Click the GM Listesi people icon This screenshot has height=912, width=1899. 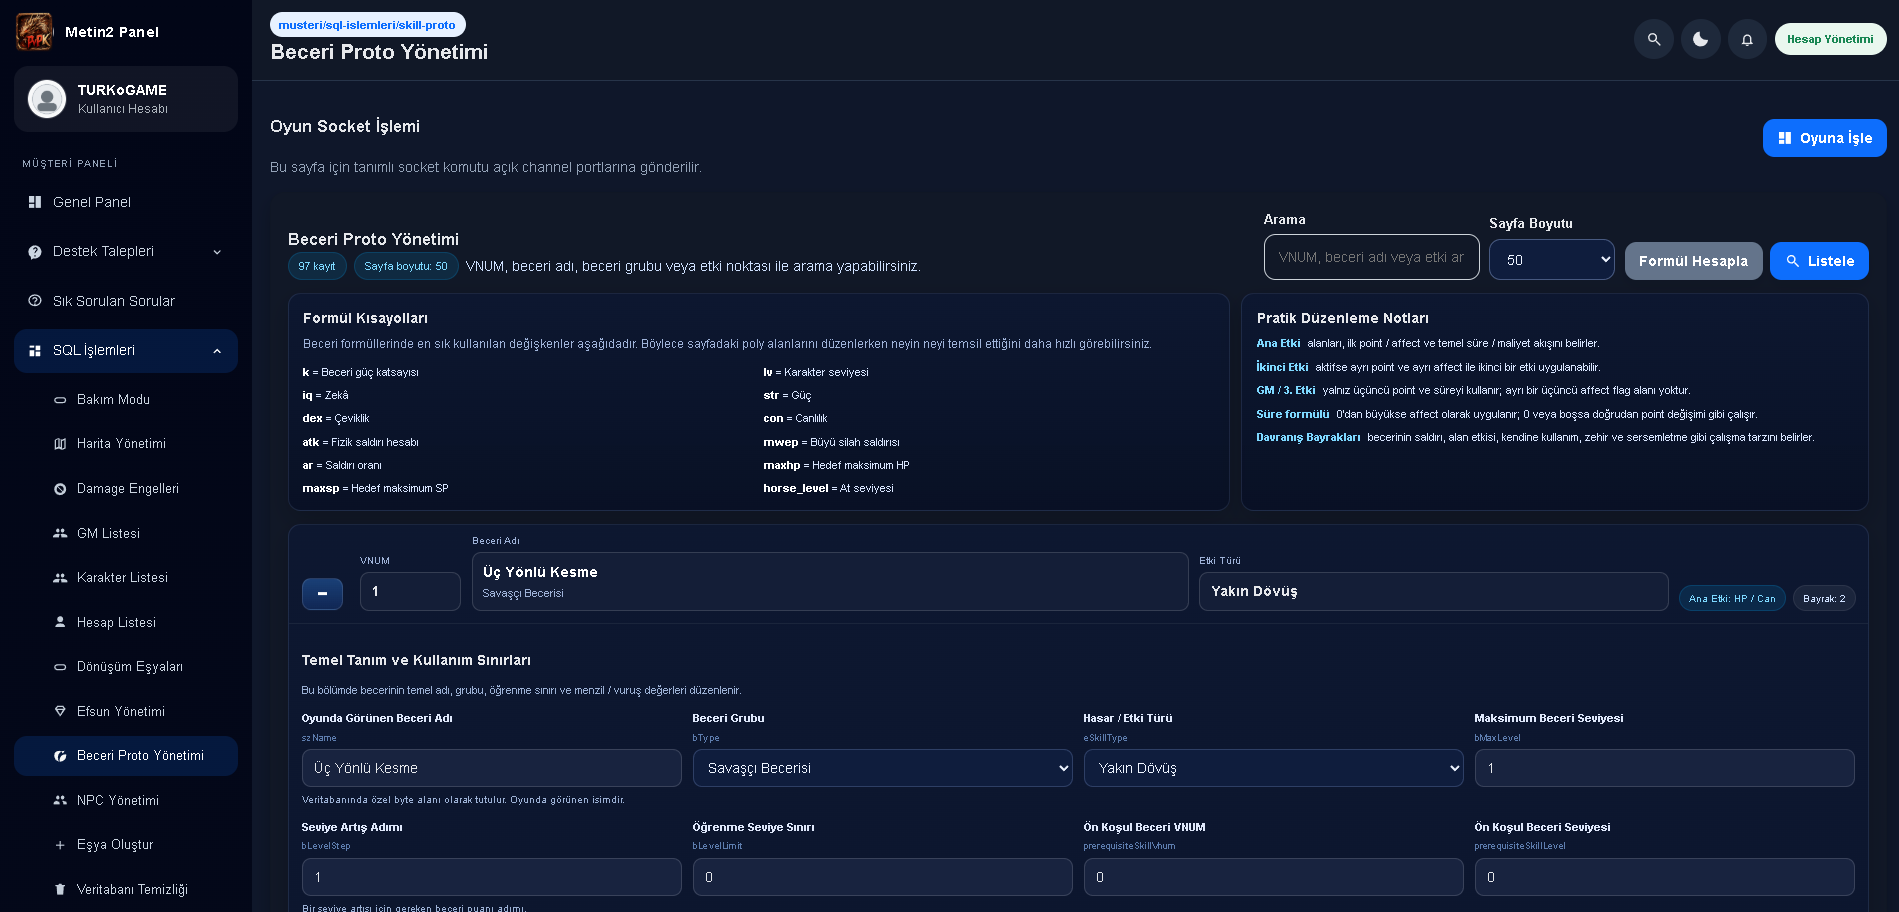[x=60, y=534]
